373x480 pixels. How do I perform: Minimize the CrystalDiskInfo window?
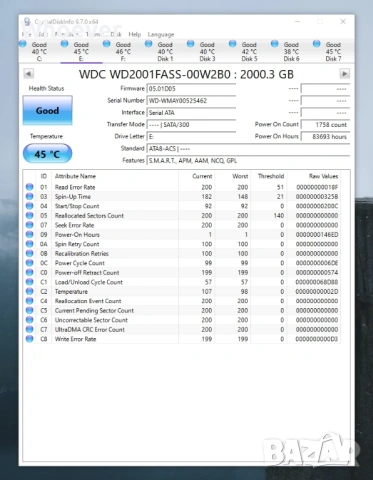[x=298, y=22]
